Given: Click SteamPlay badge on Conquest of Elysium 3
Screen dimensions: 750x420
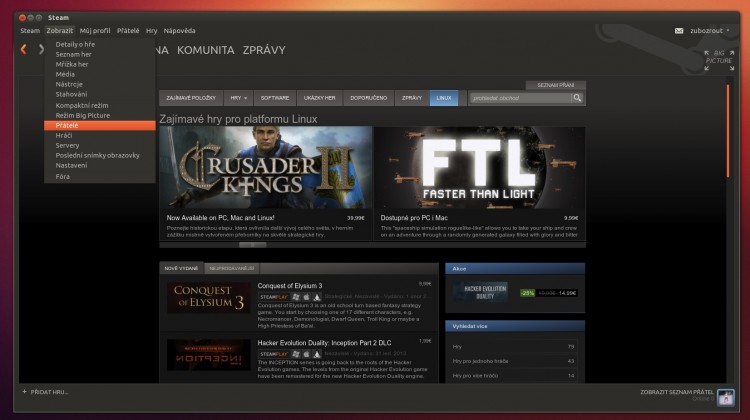Looking at the screenshot, I should [274, 297].
